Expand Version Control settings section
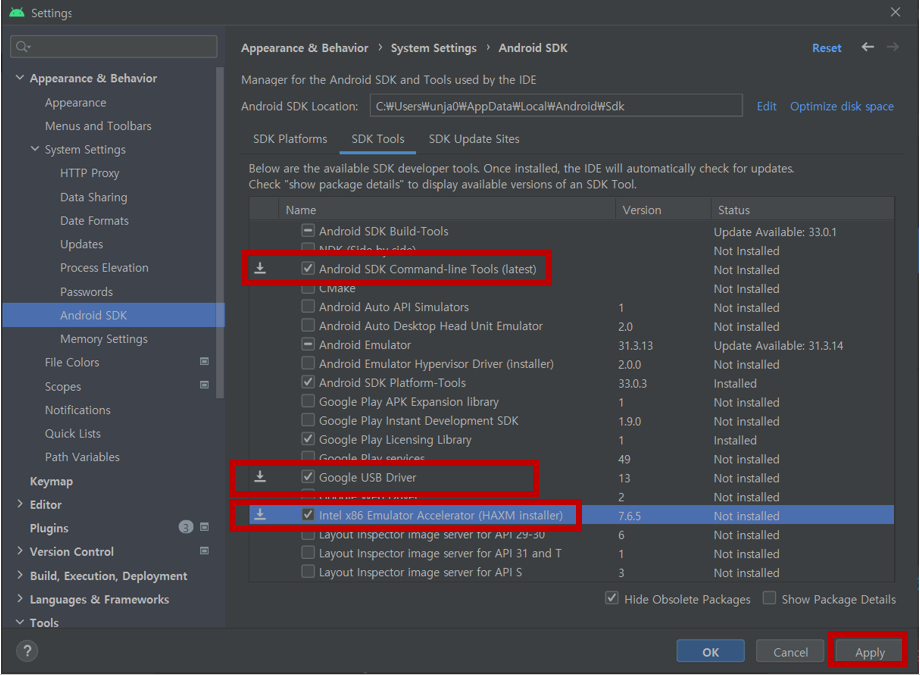 [19, 551]
